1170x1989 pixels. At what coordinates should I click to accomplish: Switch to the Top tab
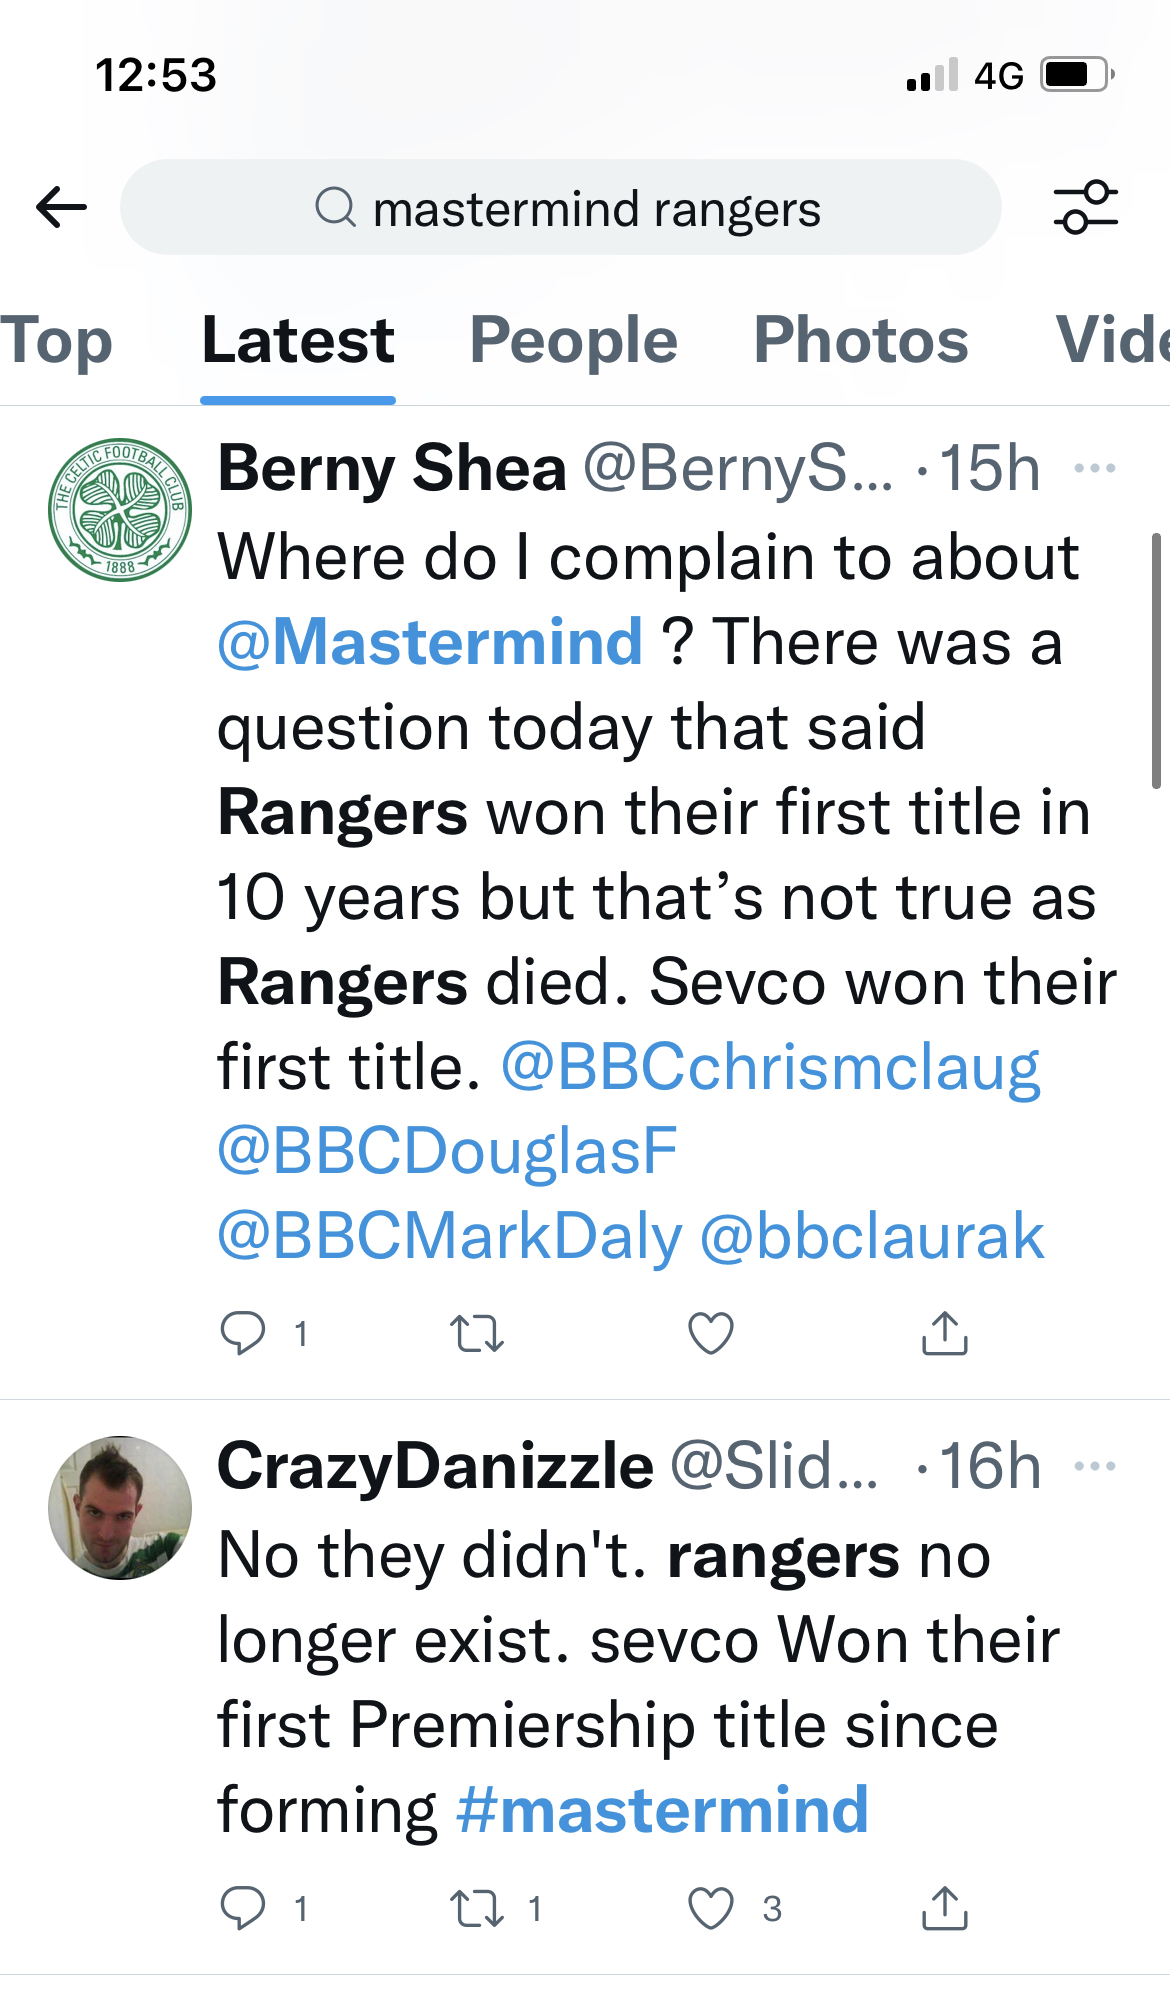56,341
